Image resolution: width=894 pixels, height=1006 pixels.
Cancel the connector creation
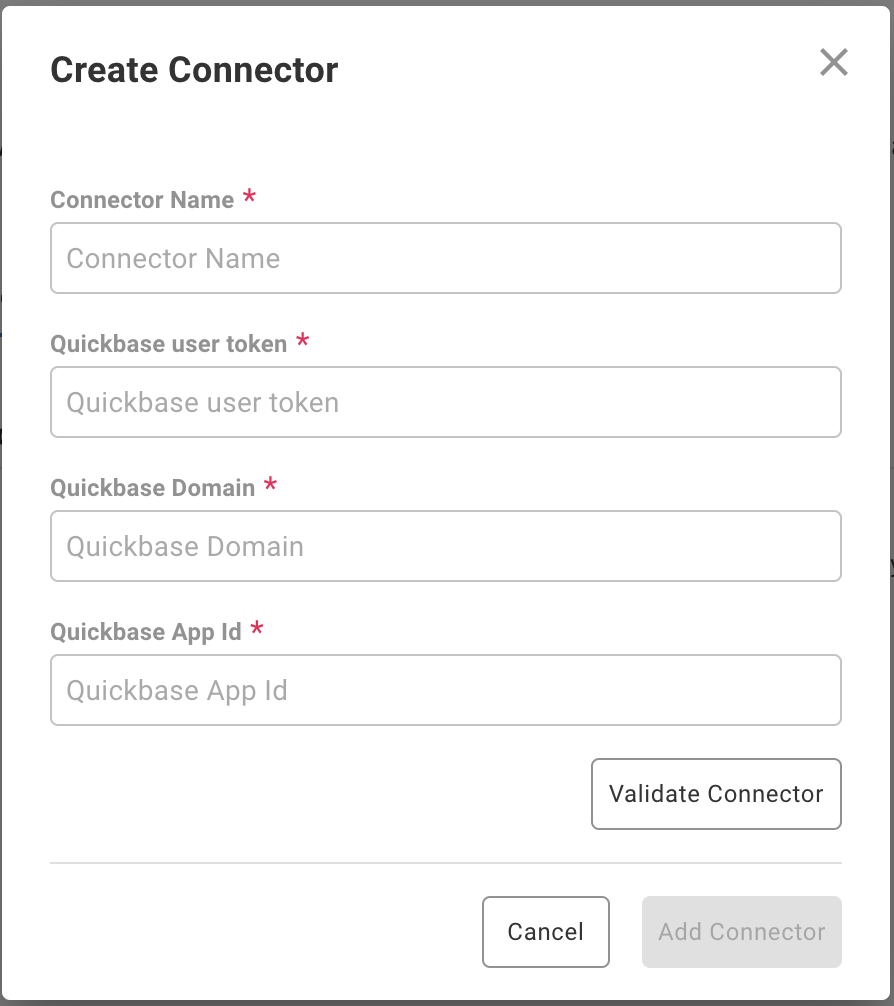tap(545, 932)
